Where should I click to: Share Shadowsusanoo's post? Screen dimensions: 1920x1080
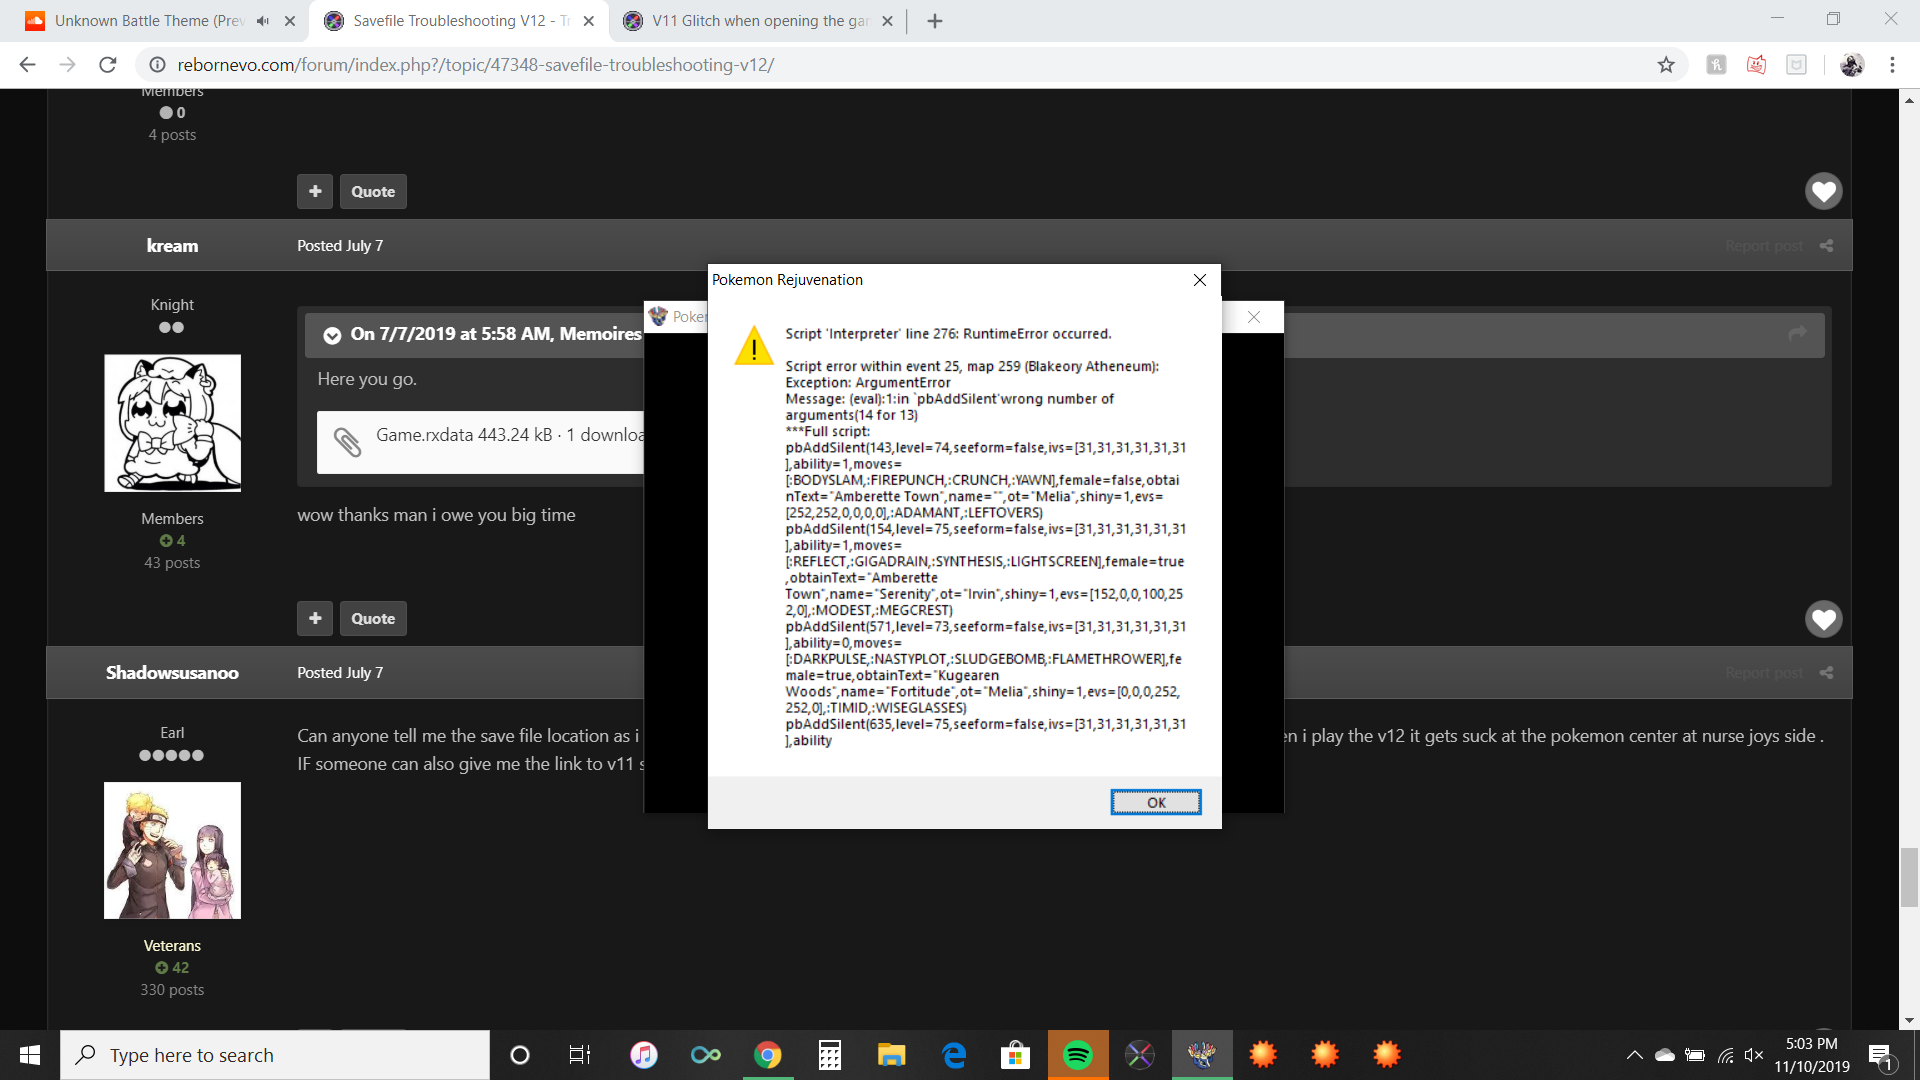(1826, 673)
